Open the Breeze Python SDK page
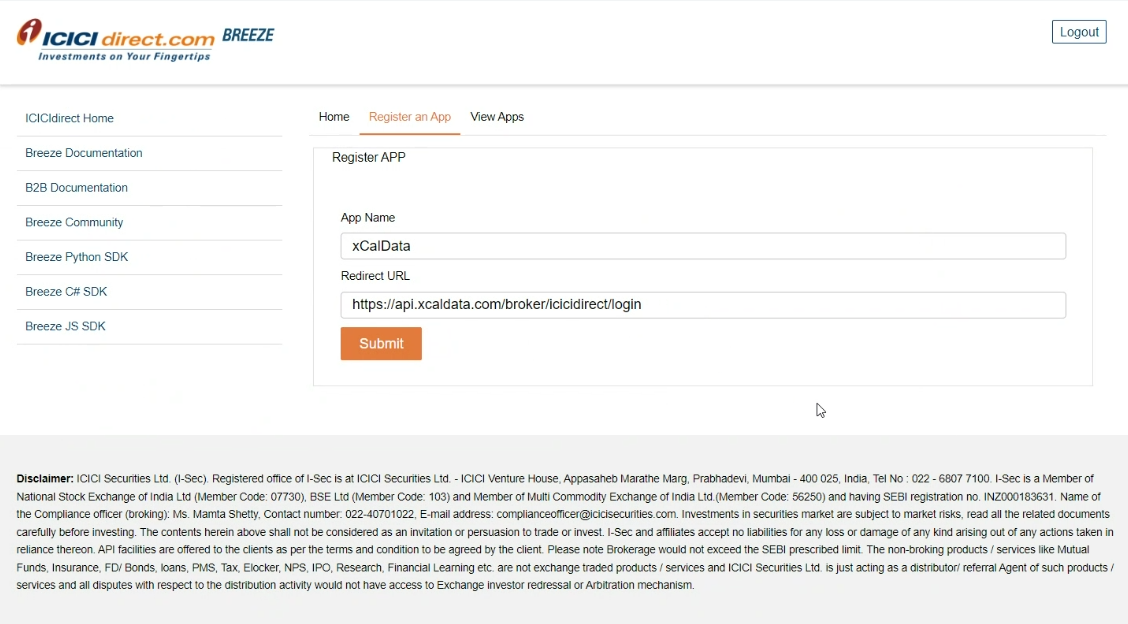 76,257
